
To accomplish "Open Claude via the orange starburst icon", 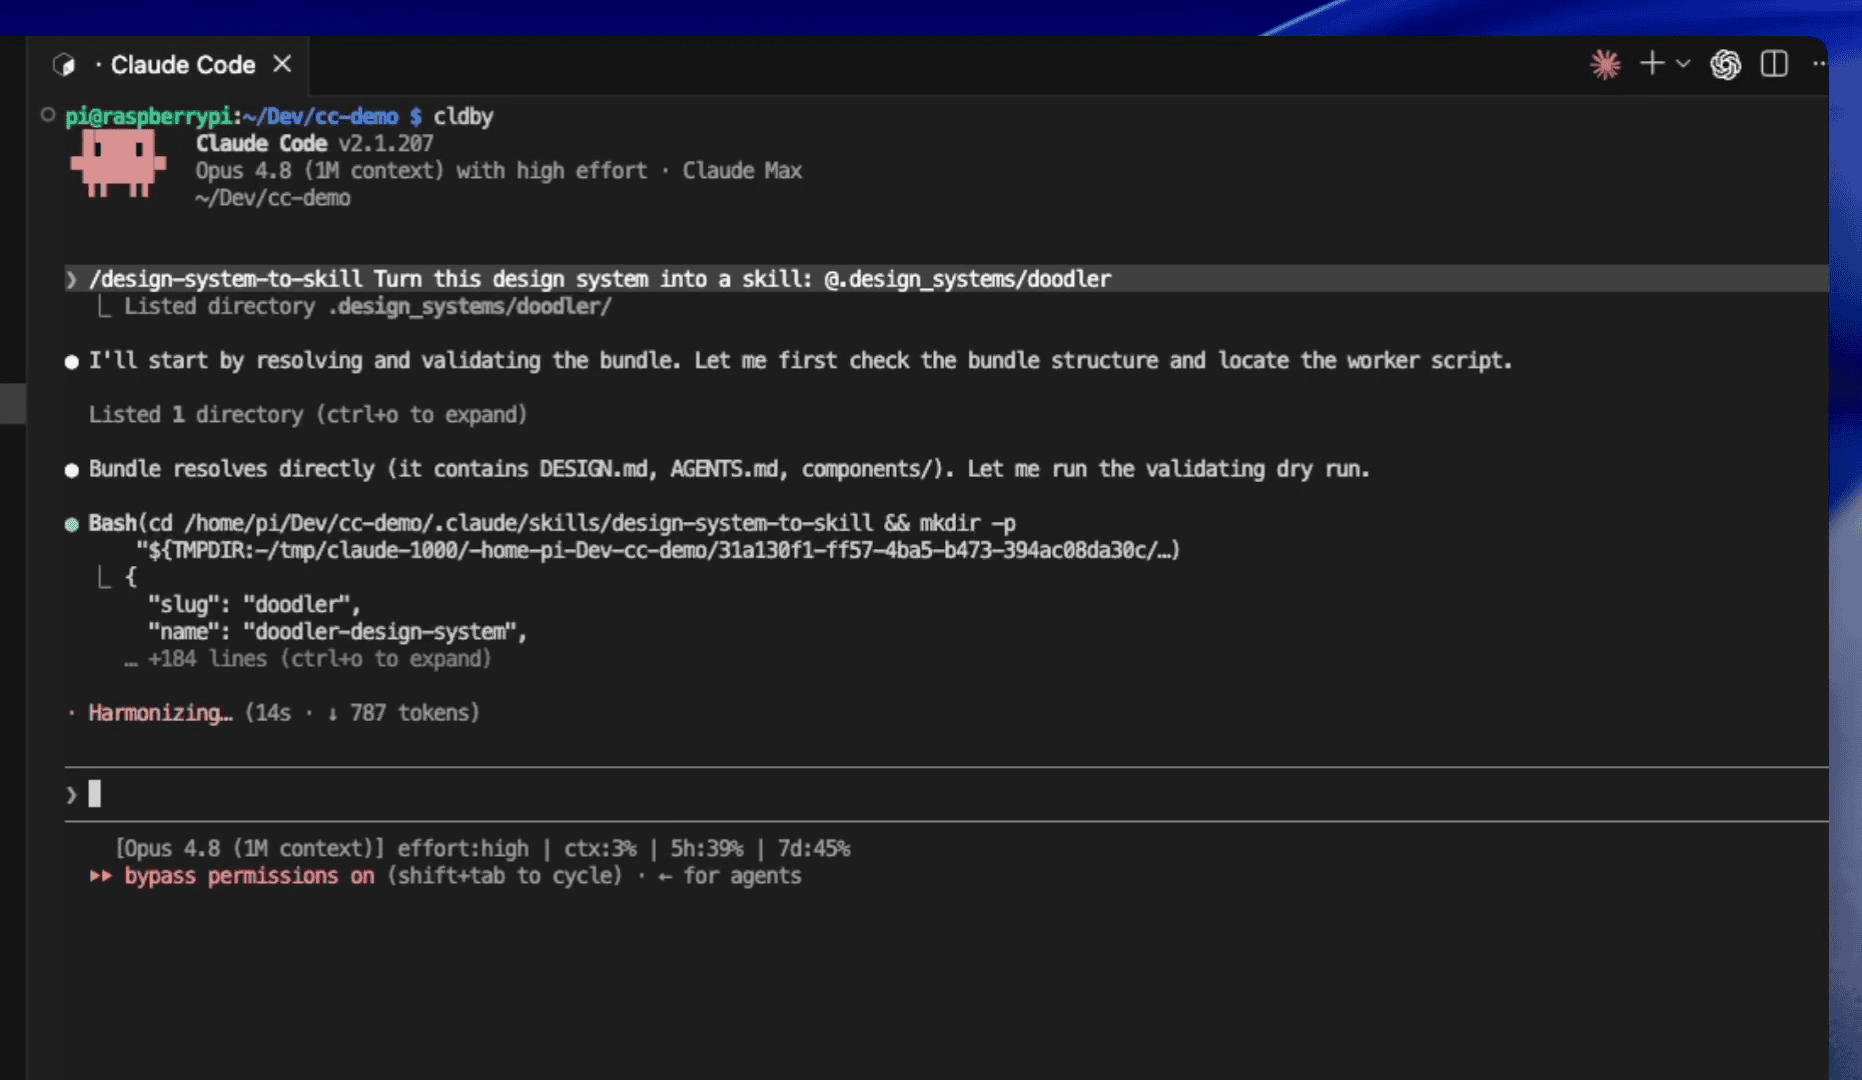I will pyautogui.click(x=1605, y=65).
